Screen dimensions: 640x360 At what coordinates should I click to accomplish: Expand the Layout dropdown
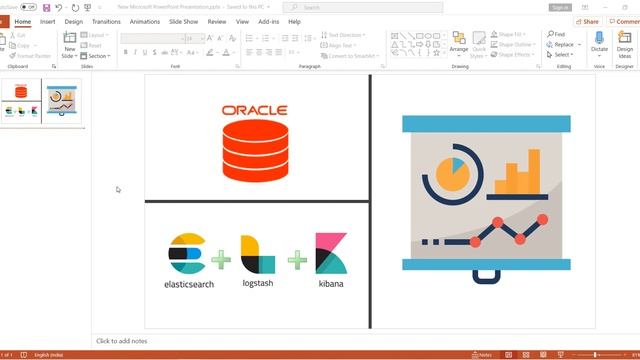95,35
